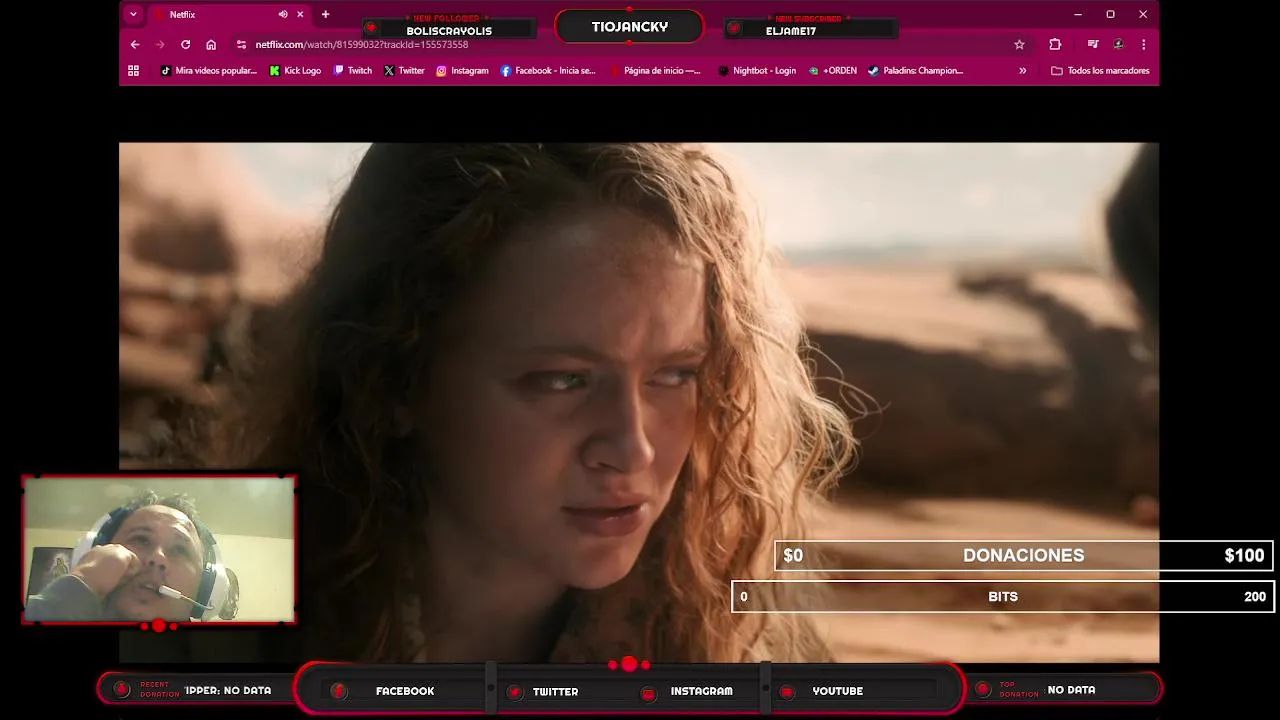Image resolution: width=1280 pixels, height=720 pixels.
Task: Close the Netflix tab
Action: point(300,15)
